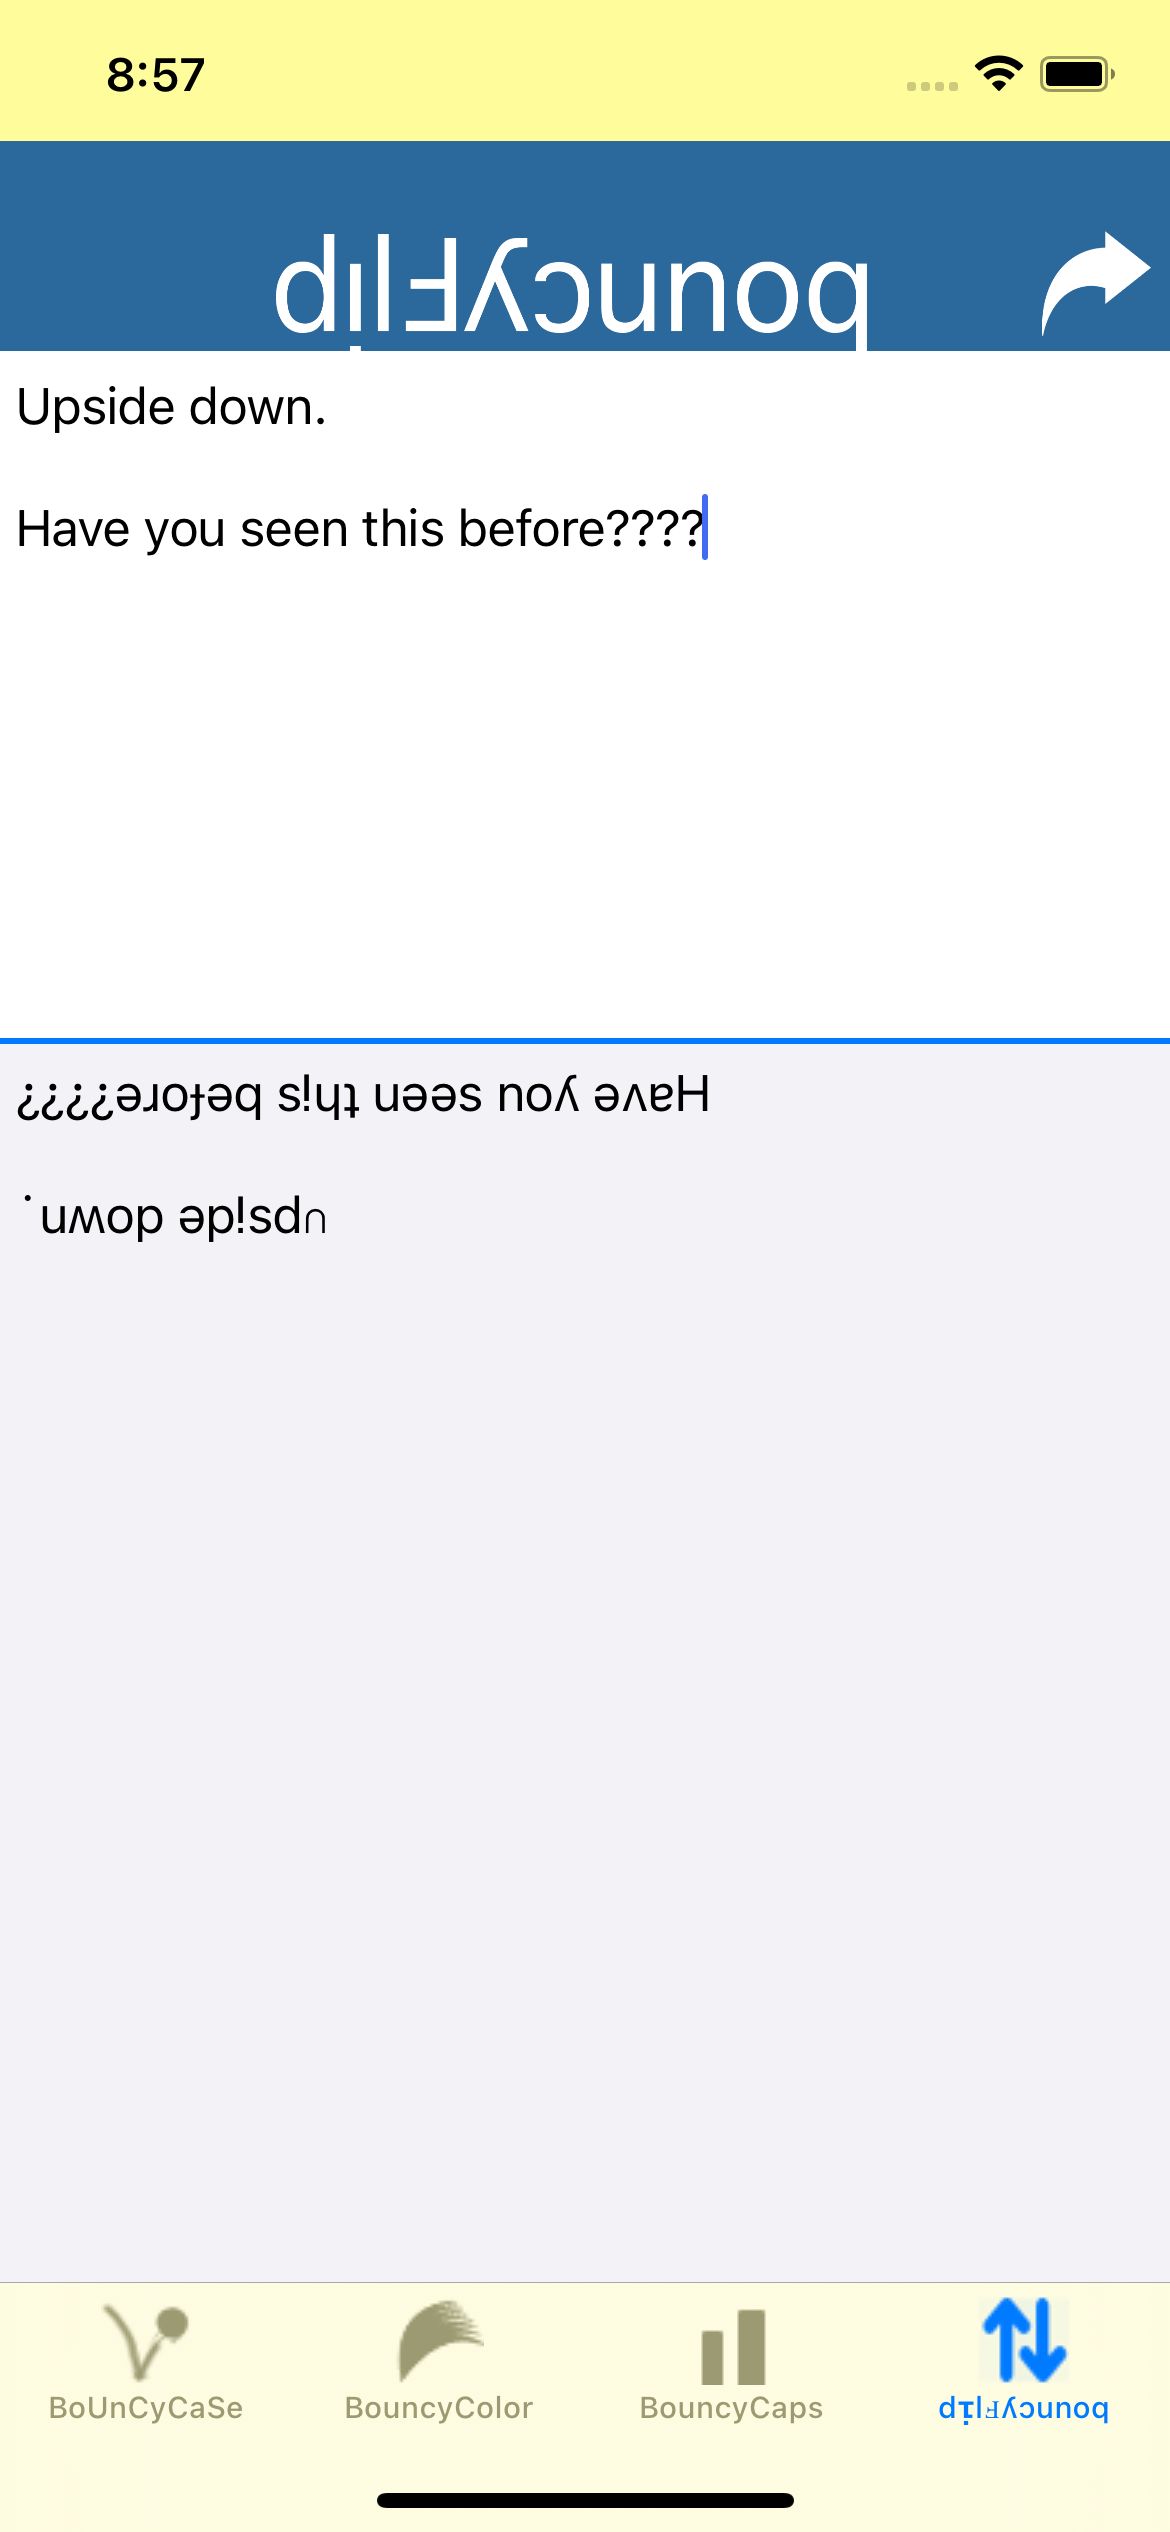This screenshot has width=1170, height=2532.
Task: Tap the Wi-Fi status icon
Action: [x=998, y=74]
